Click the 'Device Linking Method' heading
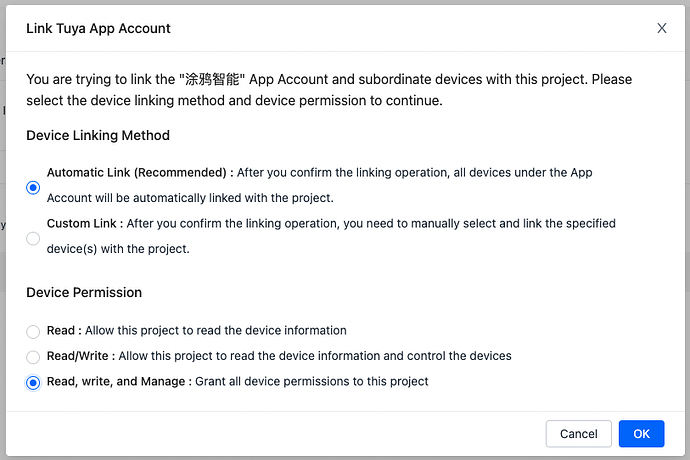The height and width of the screenshot is (460, 690). [x=98, y=135]
